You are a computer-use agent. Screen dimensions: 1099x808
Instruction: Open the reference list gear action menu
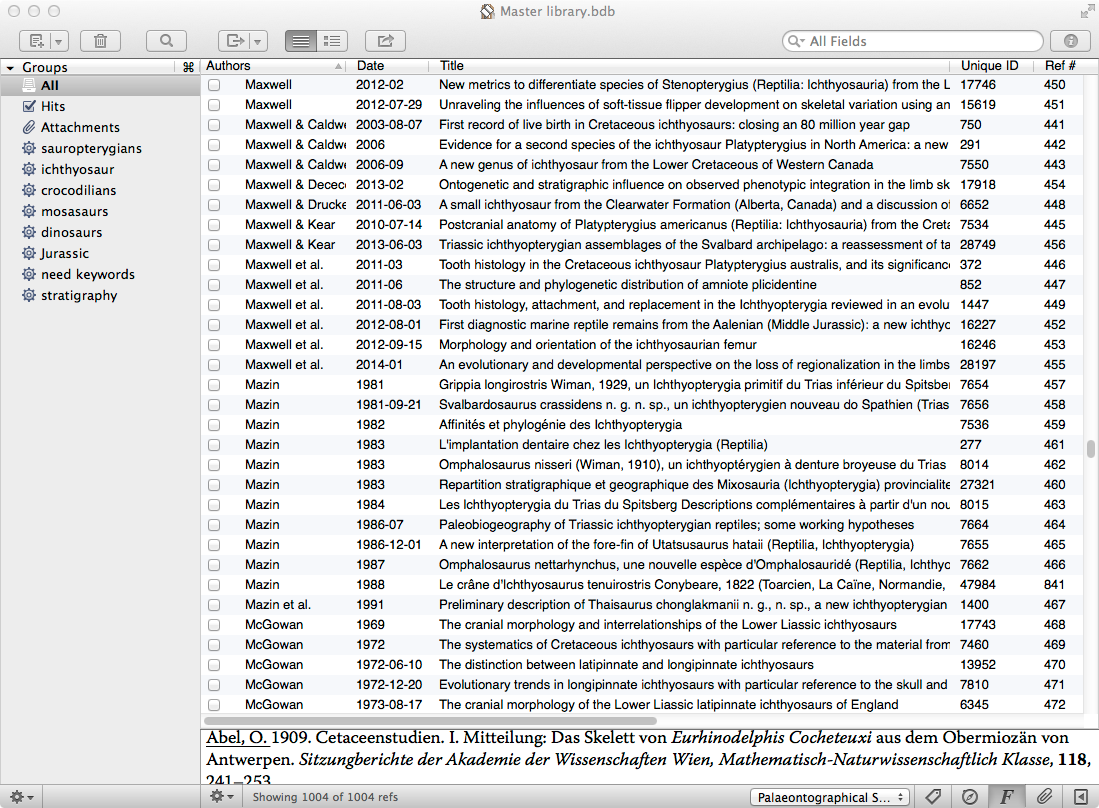[221, 796]
